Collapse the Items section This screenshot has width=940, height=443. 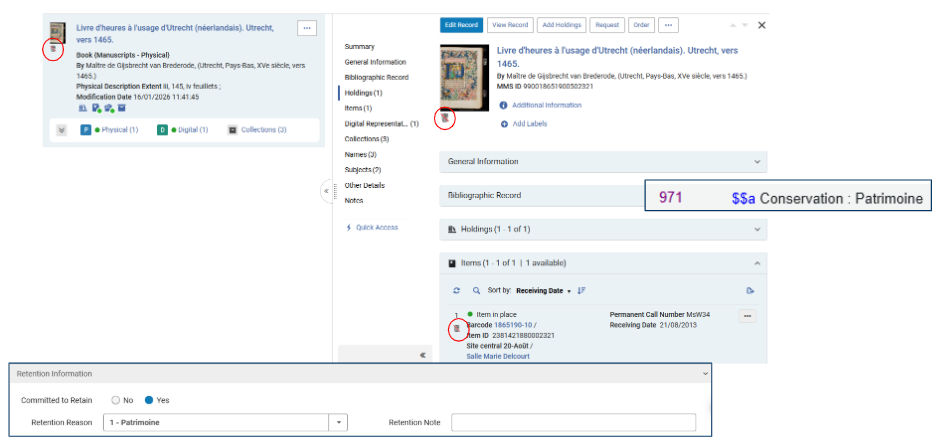757,263
